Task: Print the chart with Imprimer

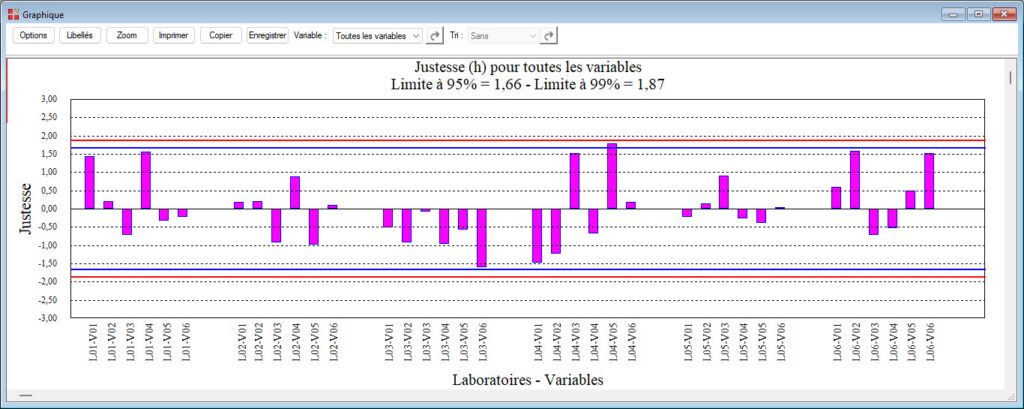Action: 174,35
